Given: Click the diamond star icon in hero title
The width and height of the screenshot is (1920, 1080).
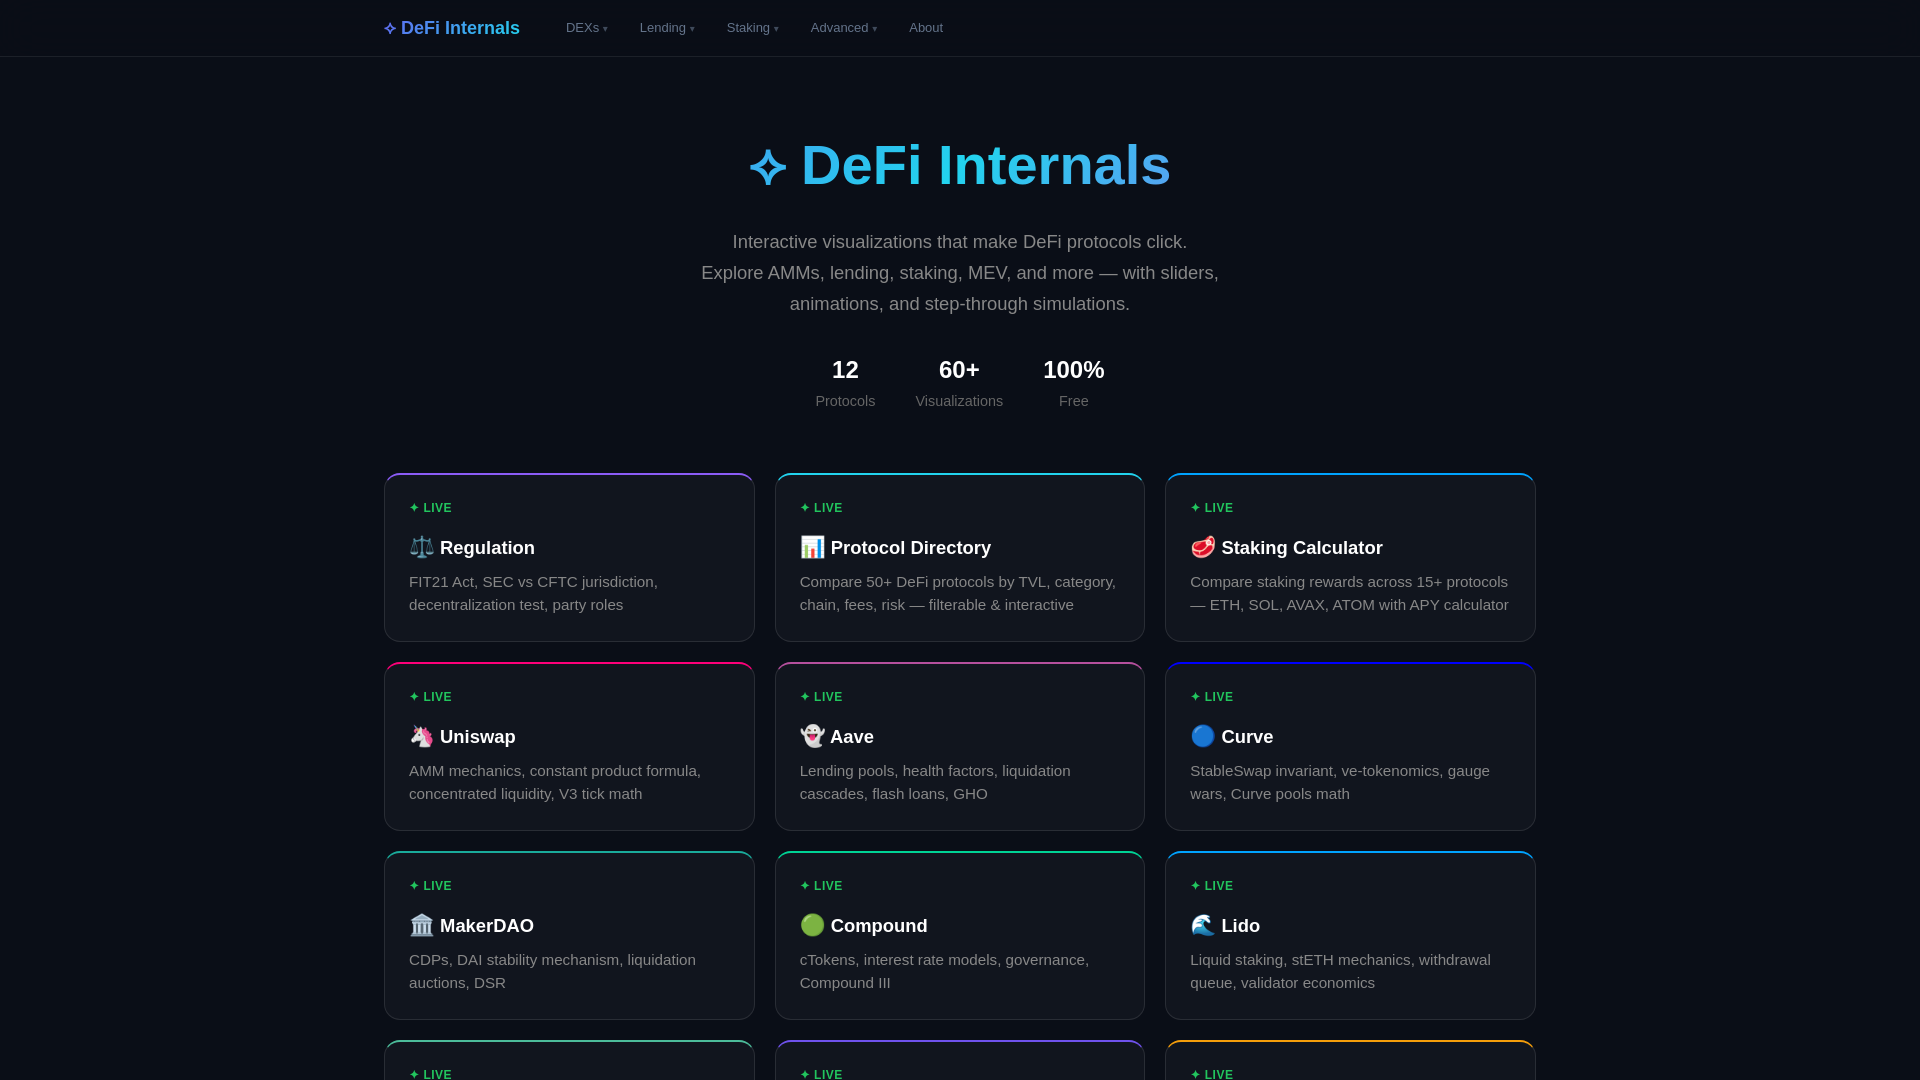Looking at the screenshot, I should [x=768, y=167].
